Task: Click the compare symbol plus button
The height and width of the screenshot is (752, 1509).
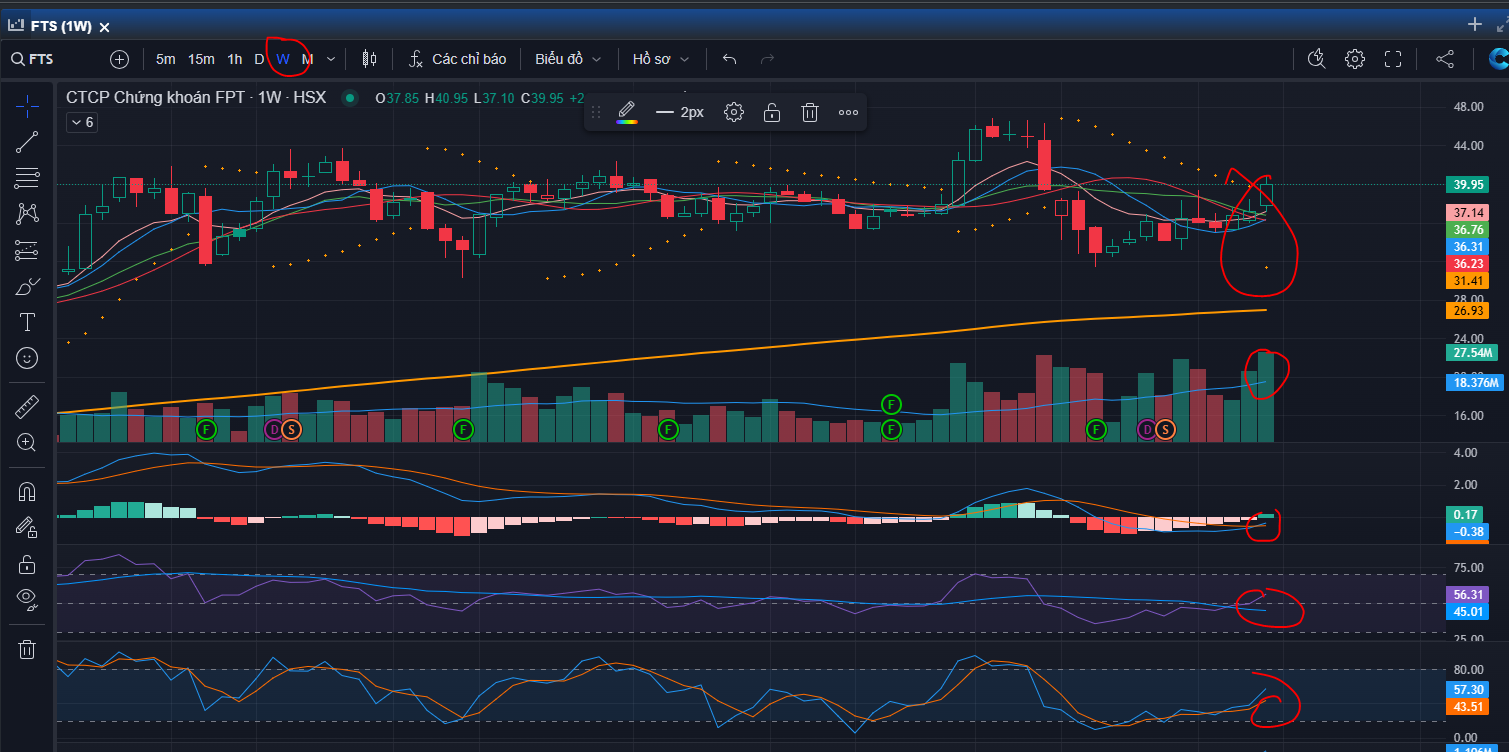Action: click(120, 59)
